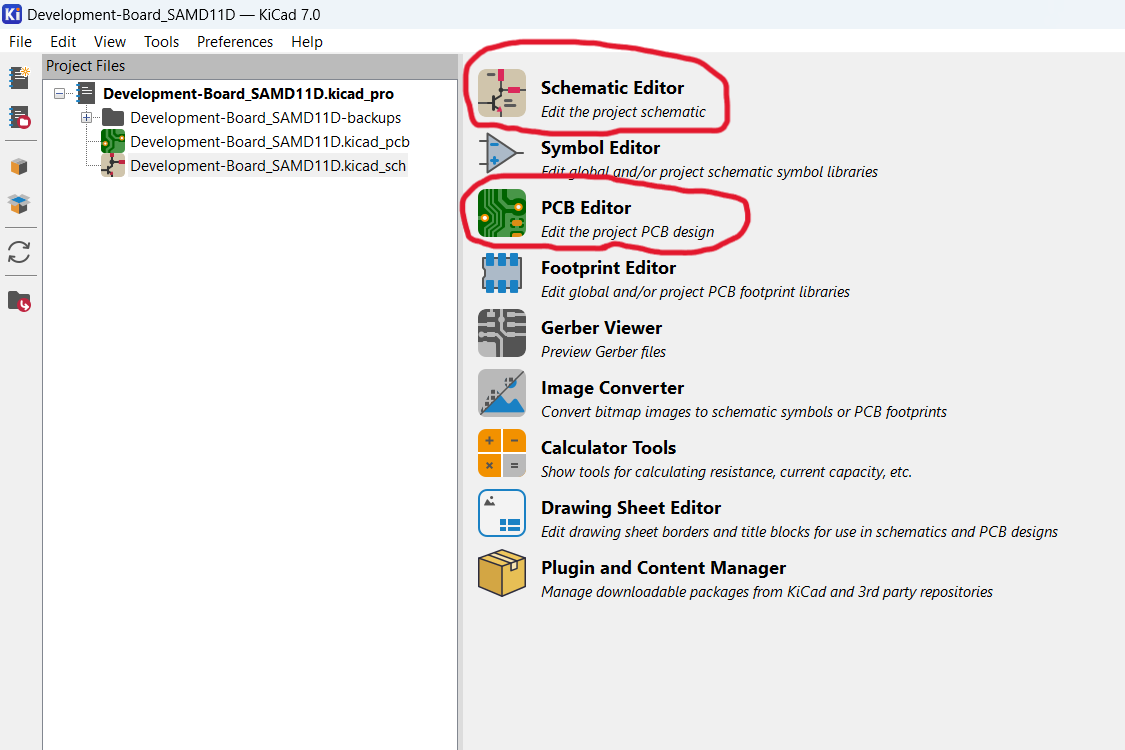Click the Schematic Editor launcher label
Image resolution: width=1125 pixels, height=750 pixels.
(x=612, y=88)
